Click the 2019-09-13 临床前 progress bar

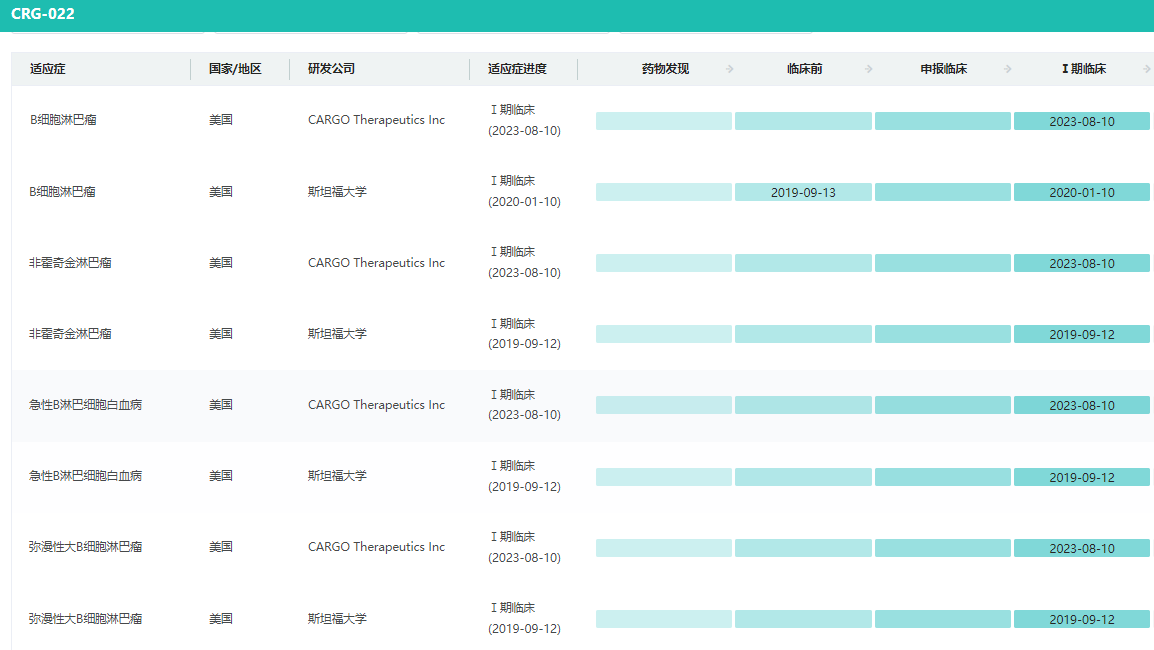(803, 192)
